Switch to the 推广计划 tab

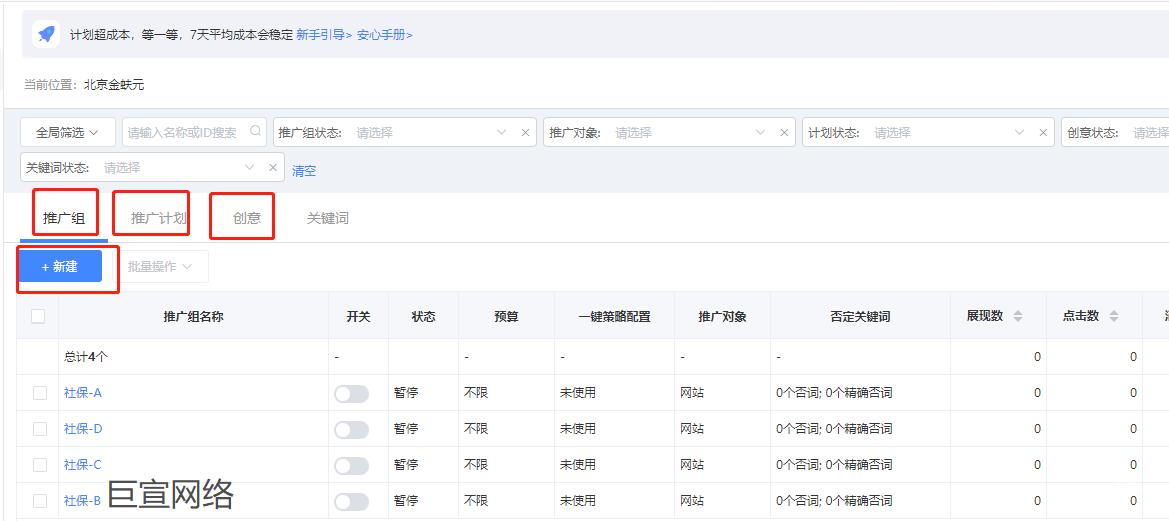(x=158, y=218)
